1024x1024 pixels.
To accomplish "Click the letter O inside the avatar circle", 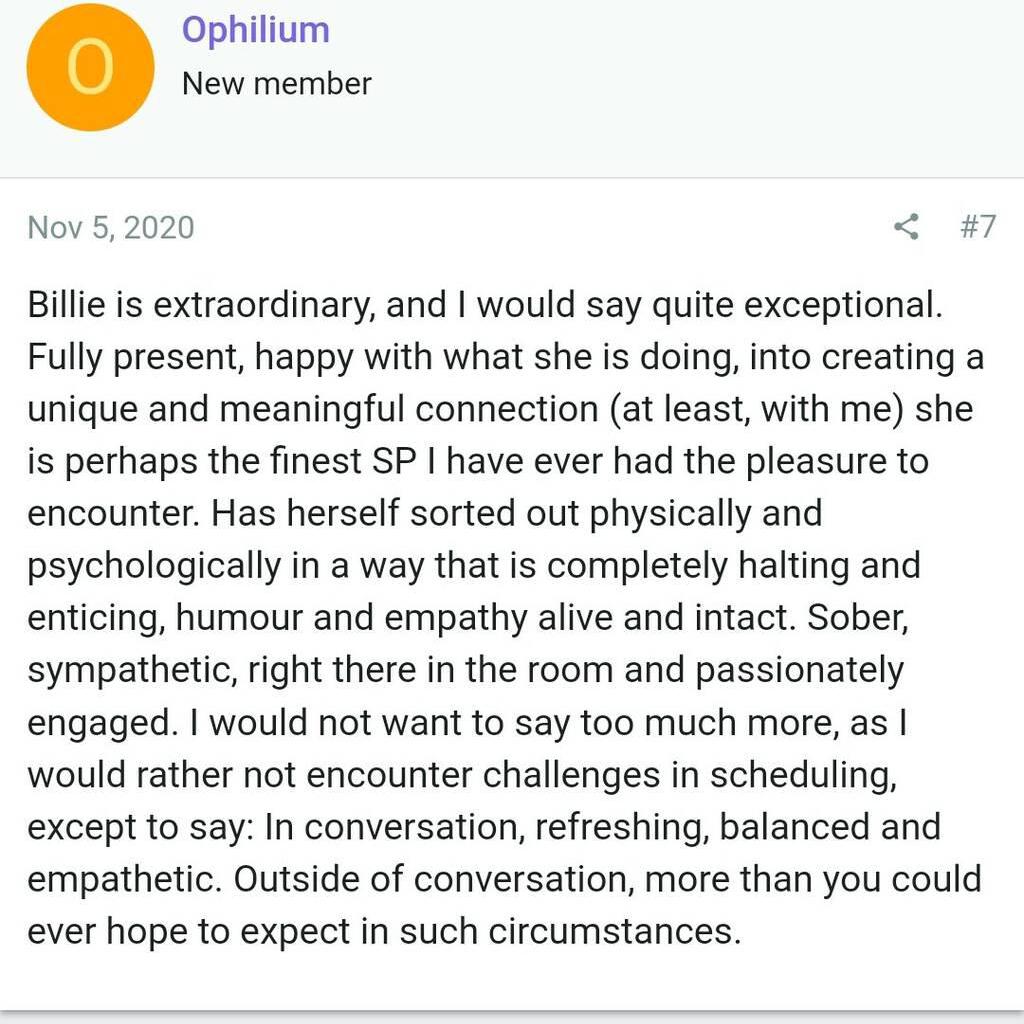I will click(x=90, y=67).
